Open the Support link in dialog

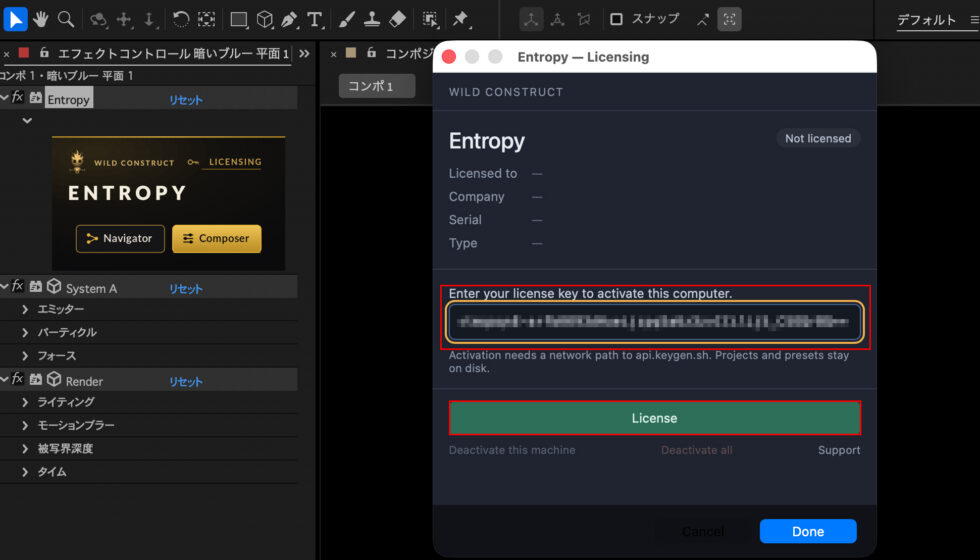coord(839,450)
